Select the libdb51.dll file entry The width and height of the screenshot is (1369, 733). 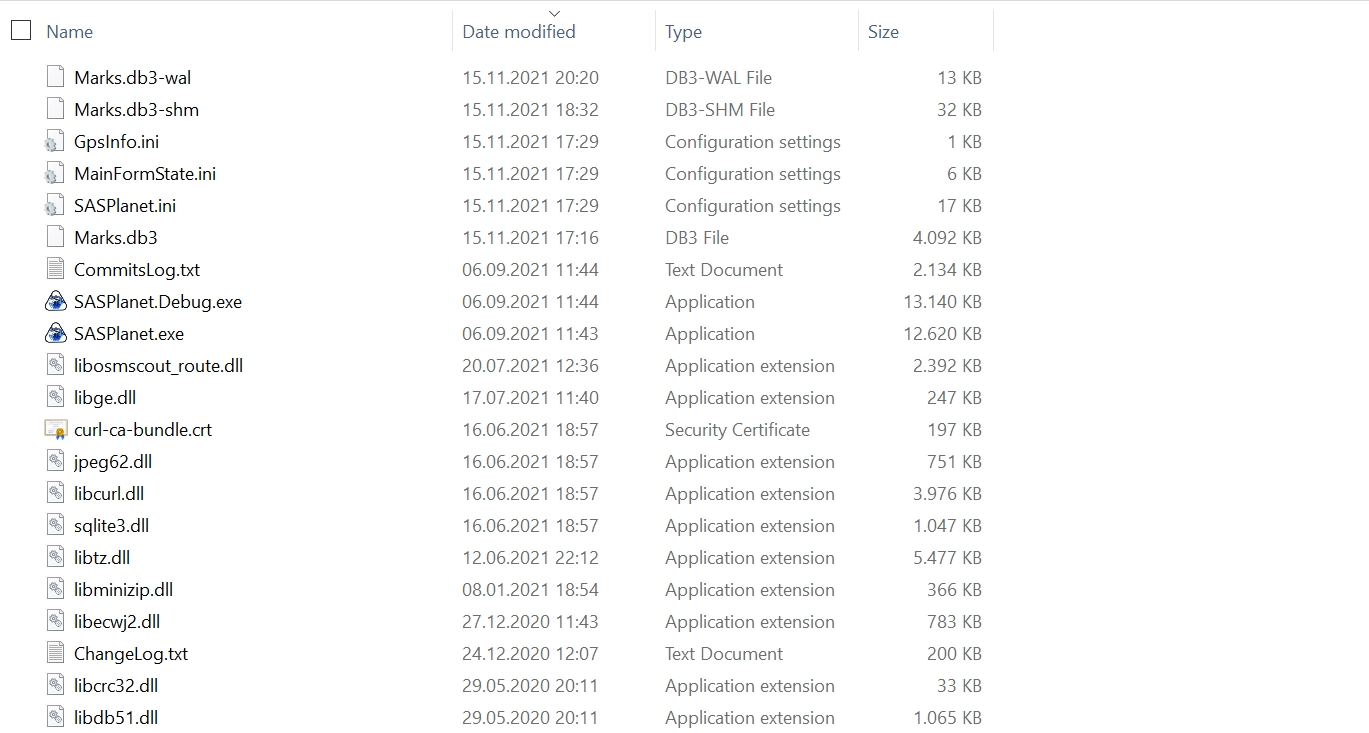116,717
